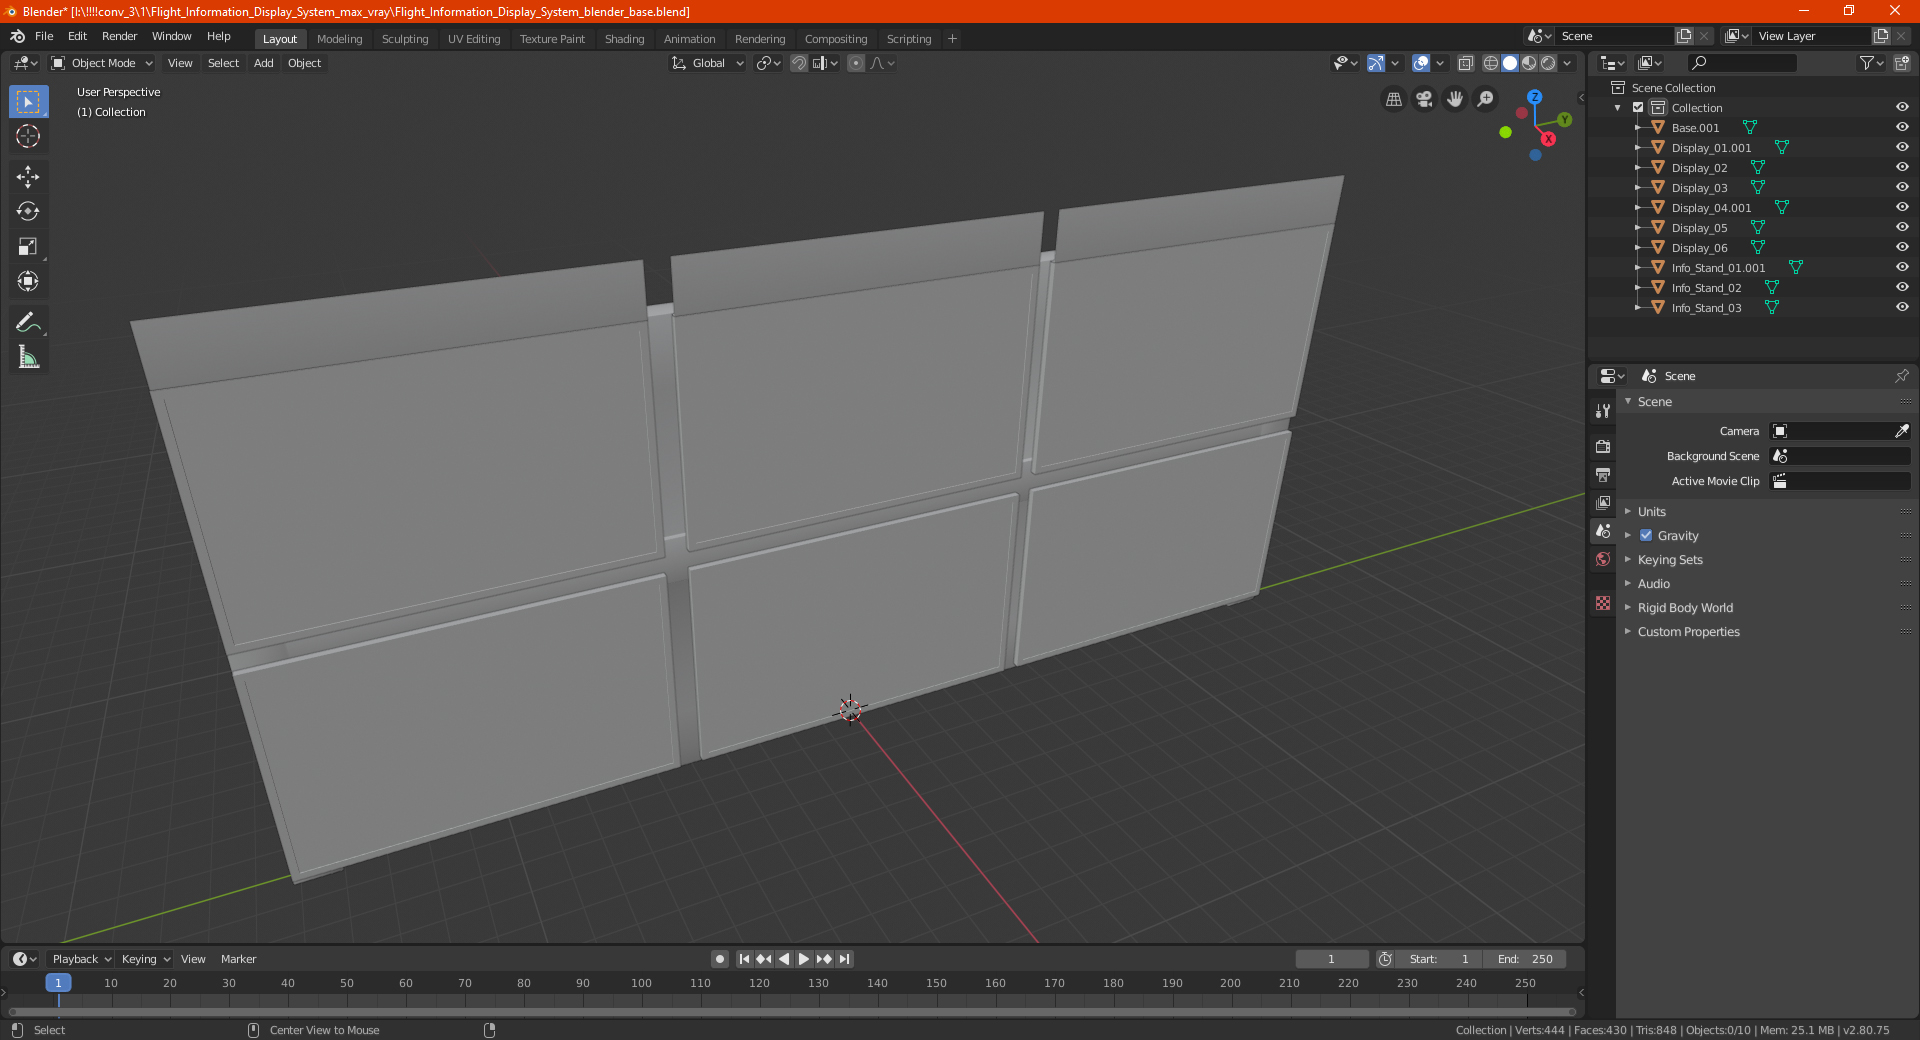Open the Output properties tab
Image resolution: width=1920 pixels, height=1040 pixels.
click(1603, 474)
